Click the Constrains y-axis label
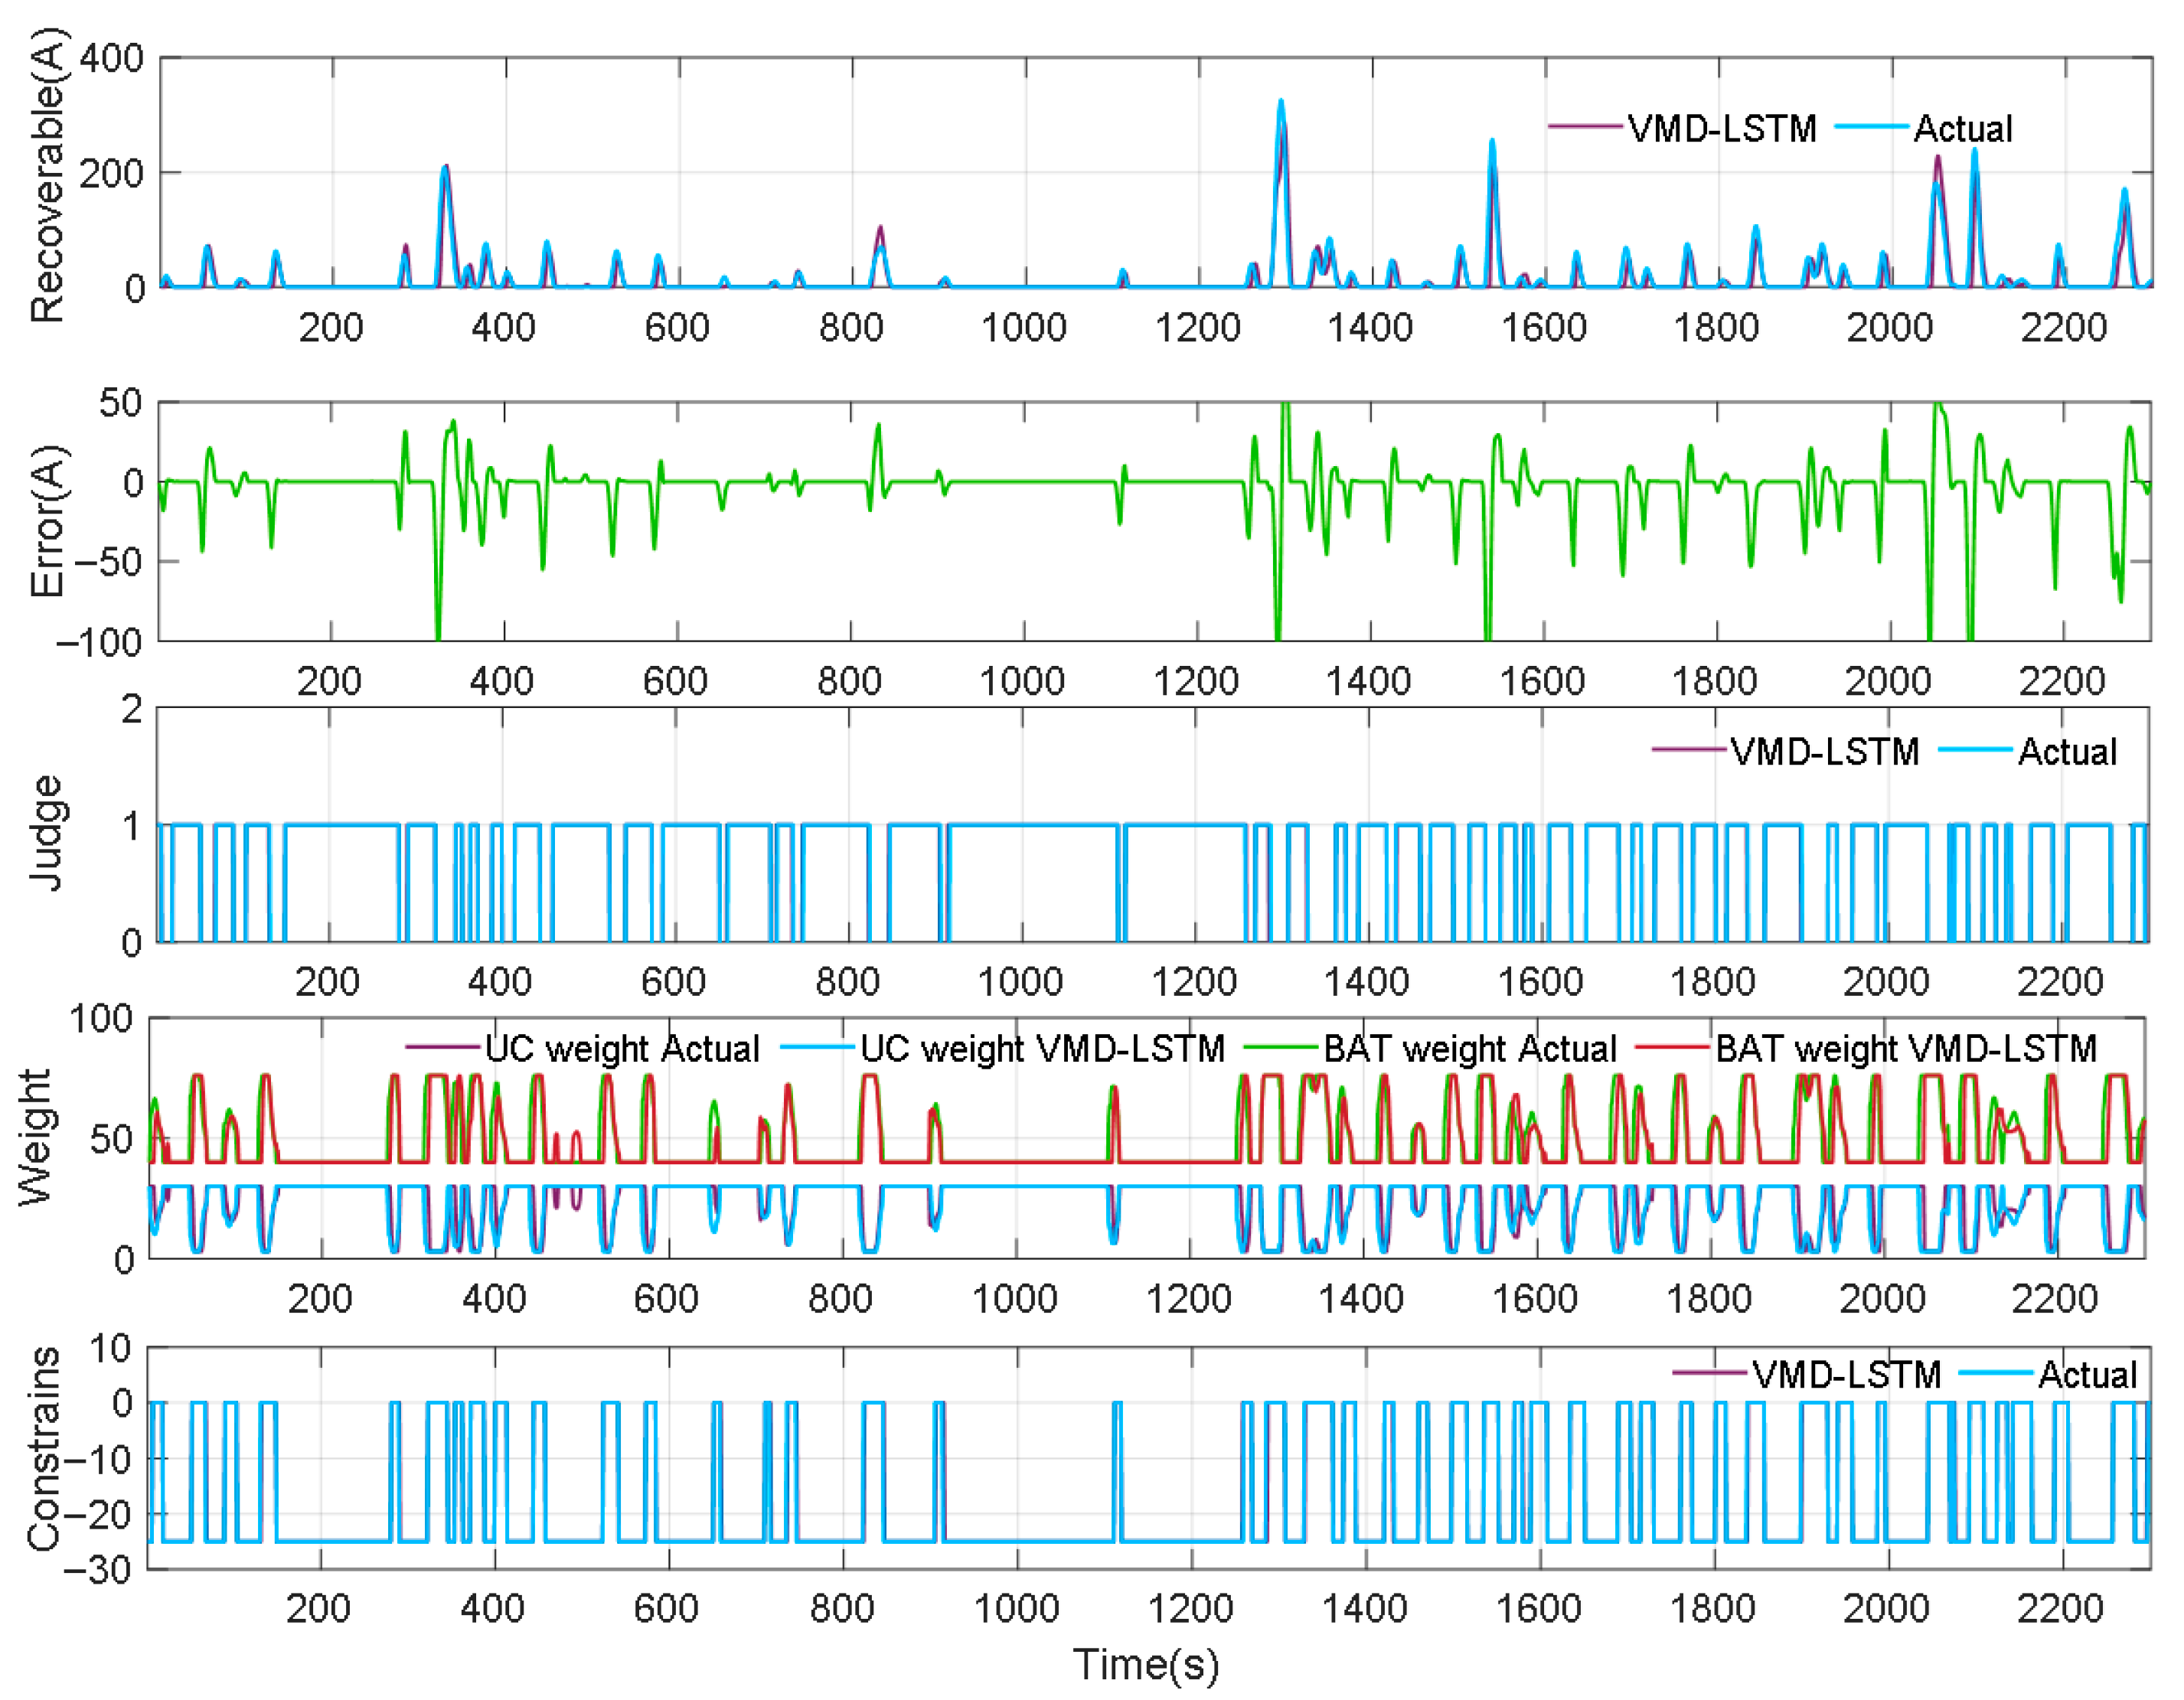The width and height of the screenshot is (2184, 1700). [x=42, y=1450]
